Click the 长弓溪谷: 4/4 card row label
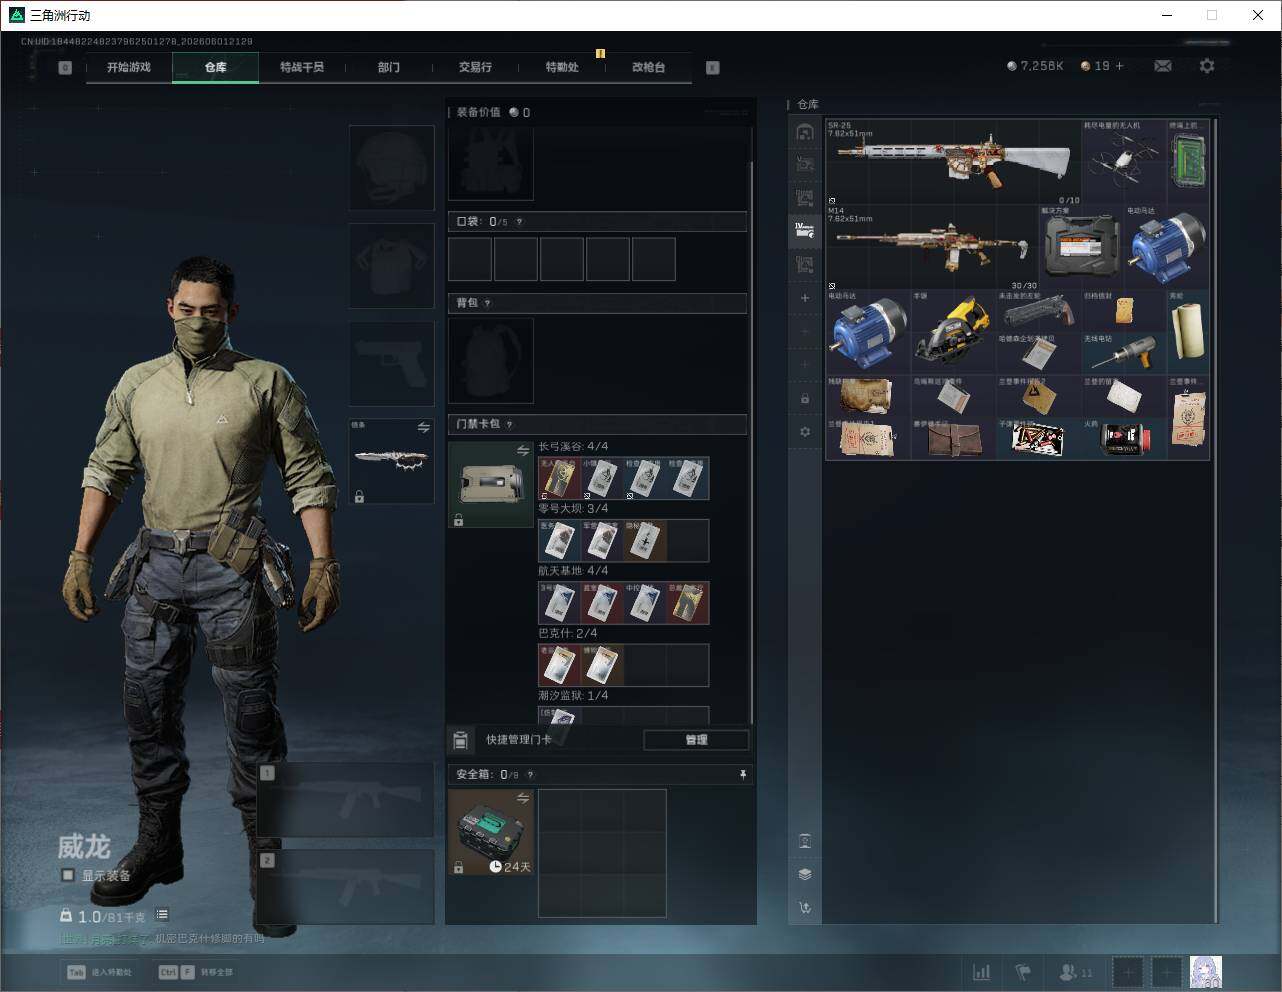This screenshot has width=1282, height=992. click(573, 447)
